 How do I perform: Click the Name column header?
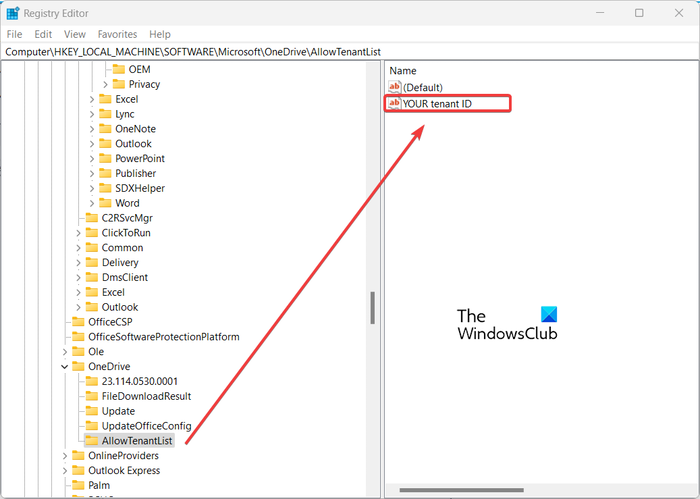point(403,71)
